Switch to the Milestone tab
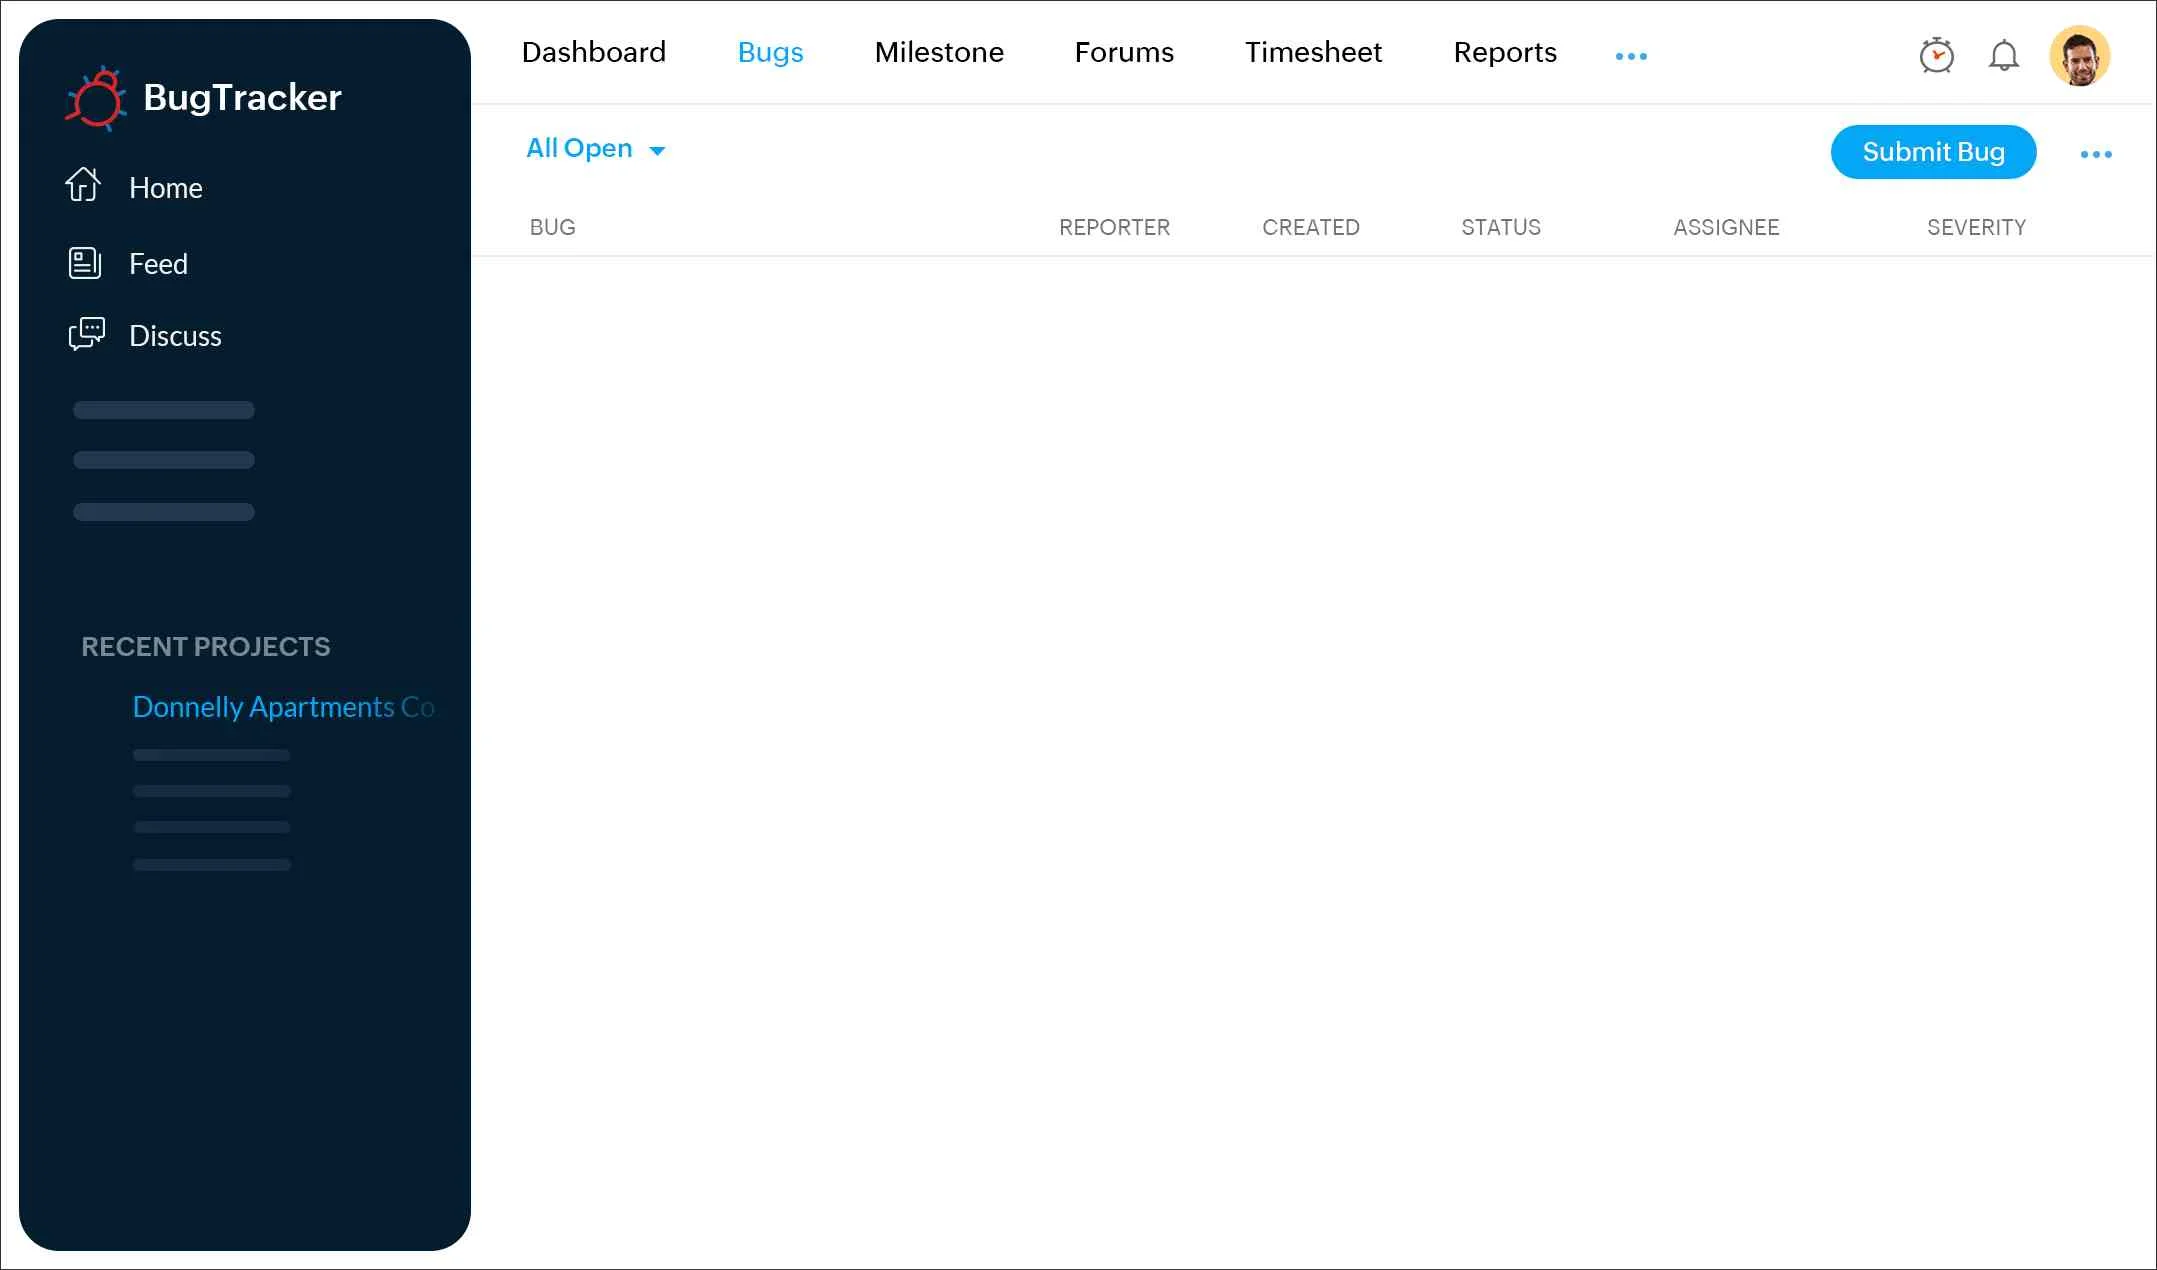Screen dimensions: 2157x1270 938,52
